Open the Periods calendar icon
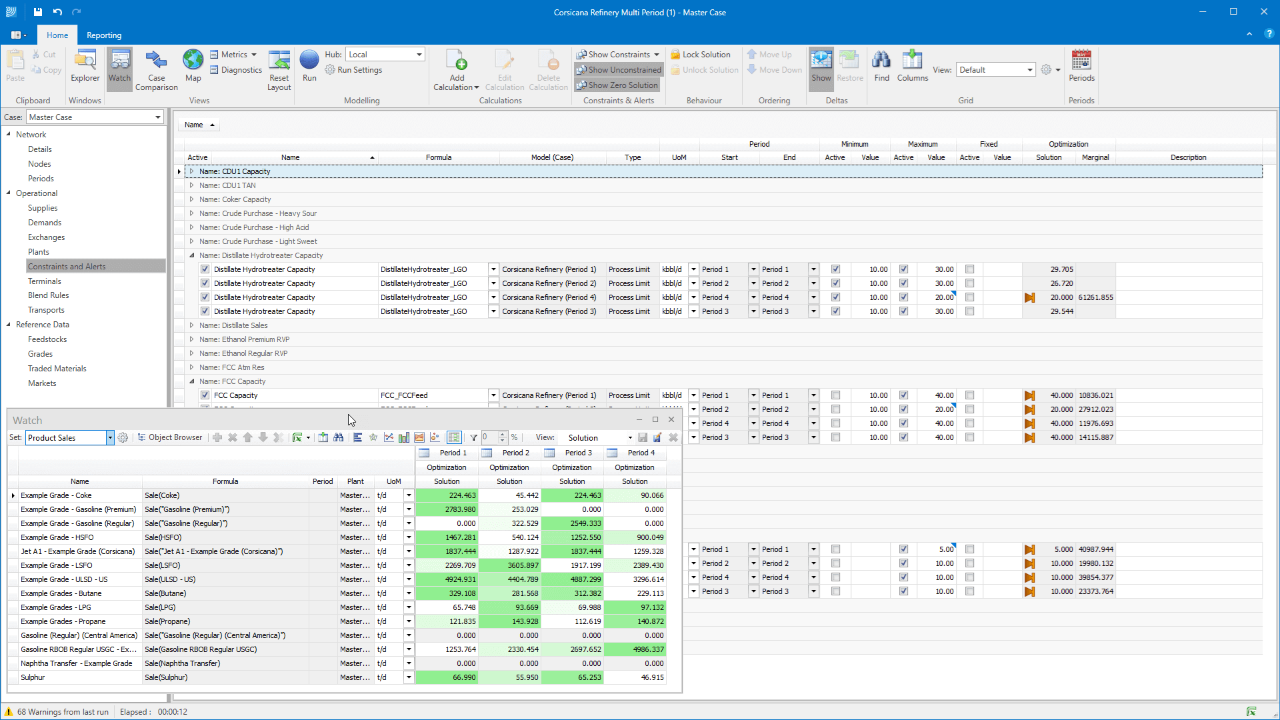1280x720 pixels. (1081, 63)
